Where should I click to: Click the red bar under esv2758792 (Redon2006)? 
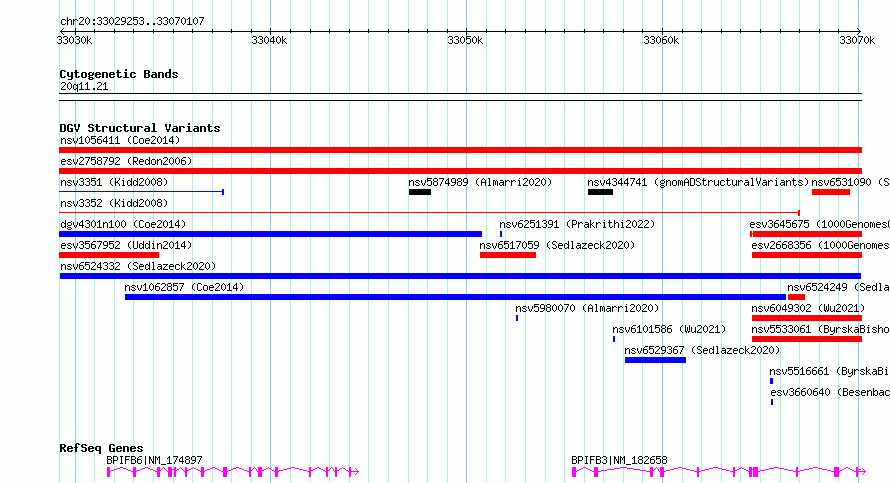pos(460,171)
